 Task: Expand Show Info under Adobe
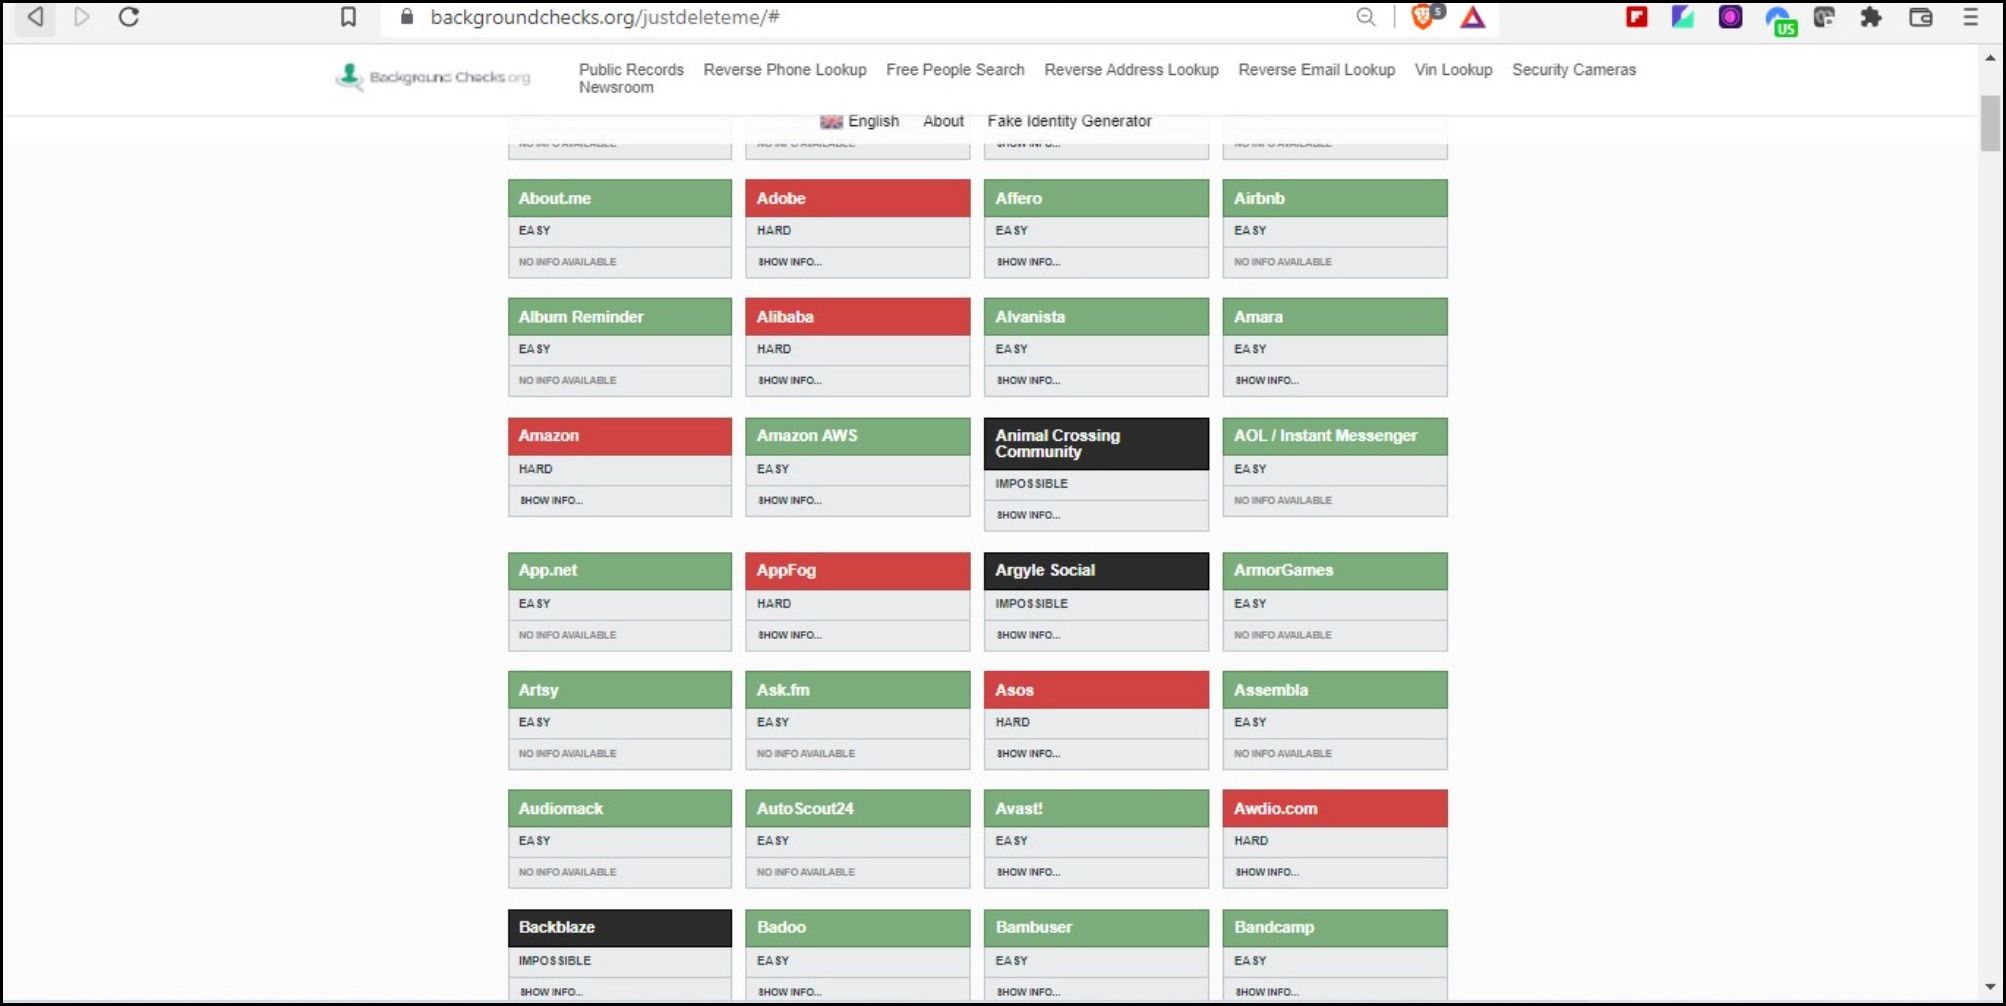(789, 262)
